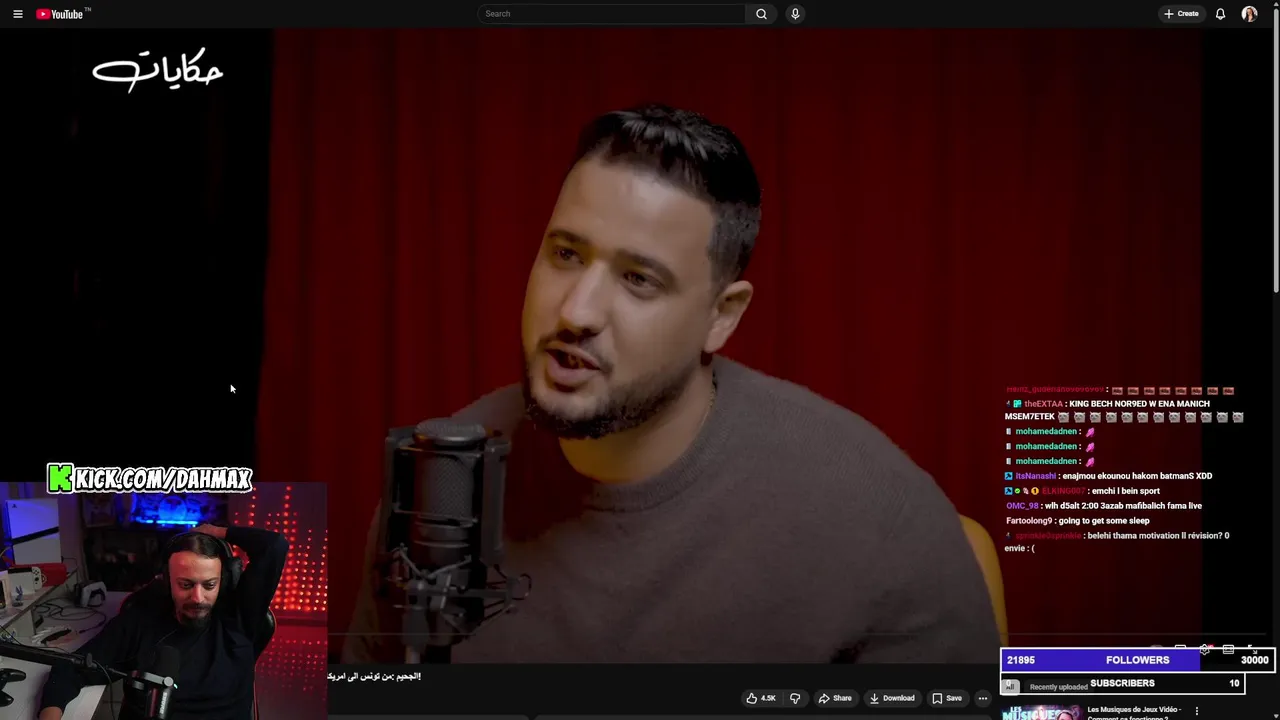Click the webcam overlay of the streamer
The width and height of the screenshot is (1280, 720).
164,602
